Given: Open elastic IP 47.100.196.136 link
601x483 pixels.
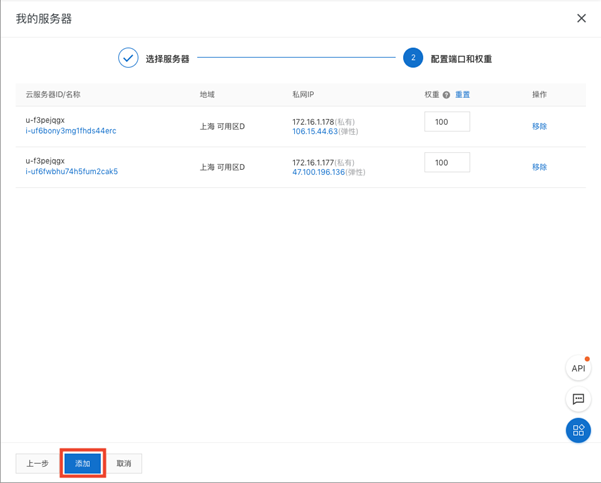Looking at the screenshot, I should pyautogui.click(x=319, y=172).
